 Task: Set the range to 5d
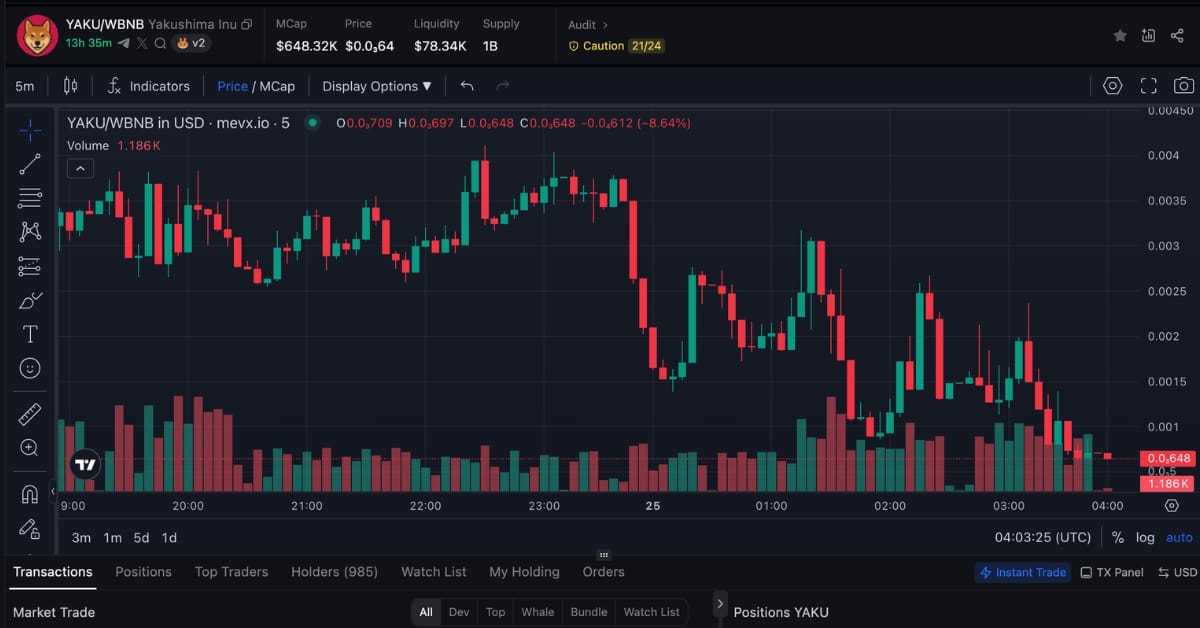click(x=141, y=537)
